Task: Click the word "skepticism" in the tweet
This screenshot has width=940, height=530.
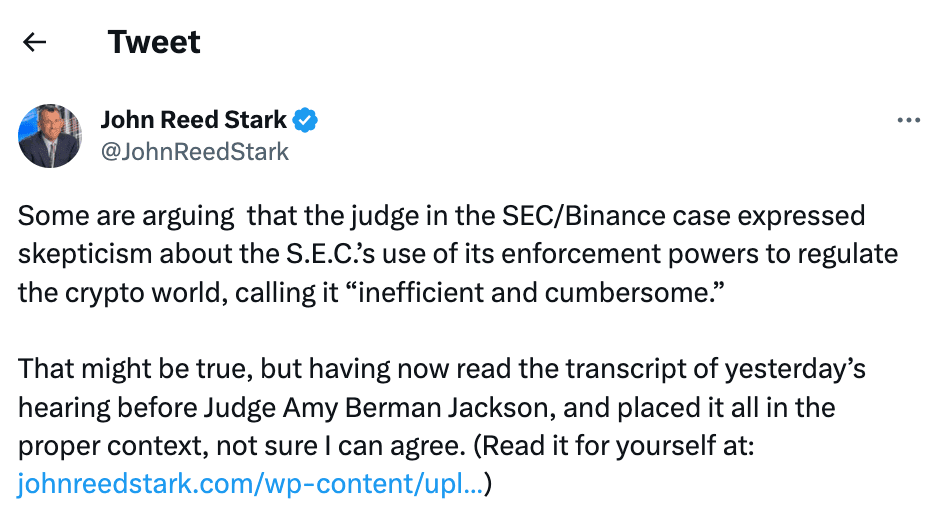Action: 85,255
